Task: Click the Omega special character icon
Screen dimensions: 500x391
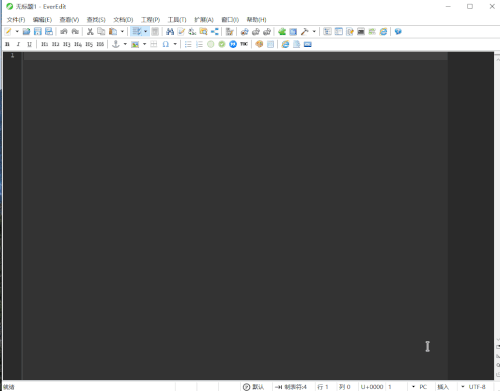Action: click(x=166, y=44)
